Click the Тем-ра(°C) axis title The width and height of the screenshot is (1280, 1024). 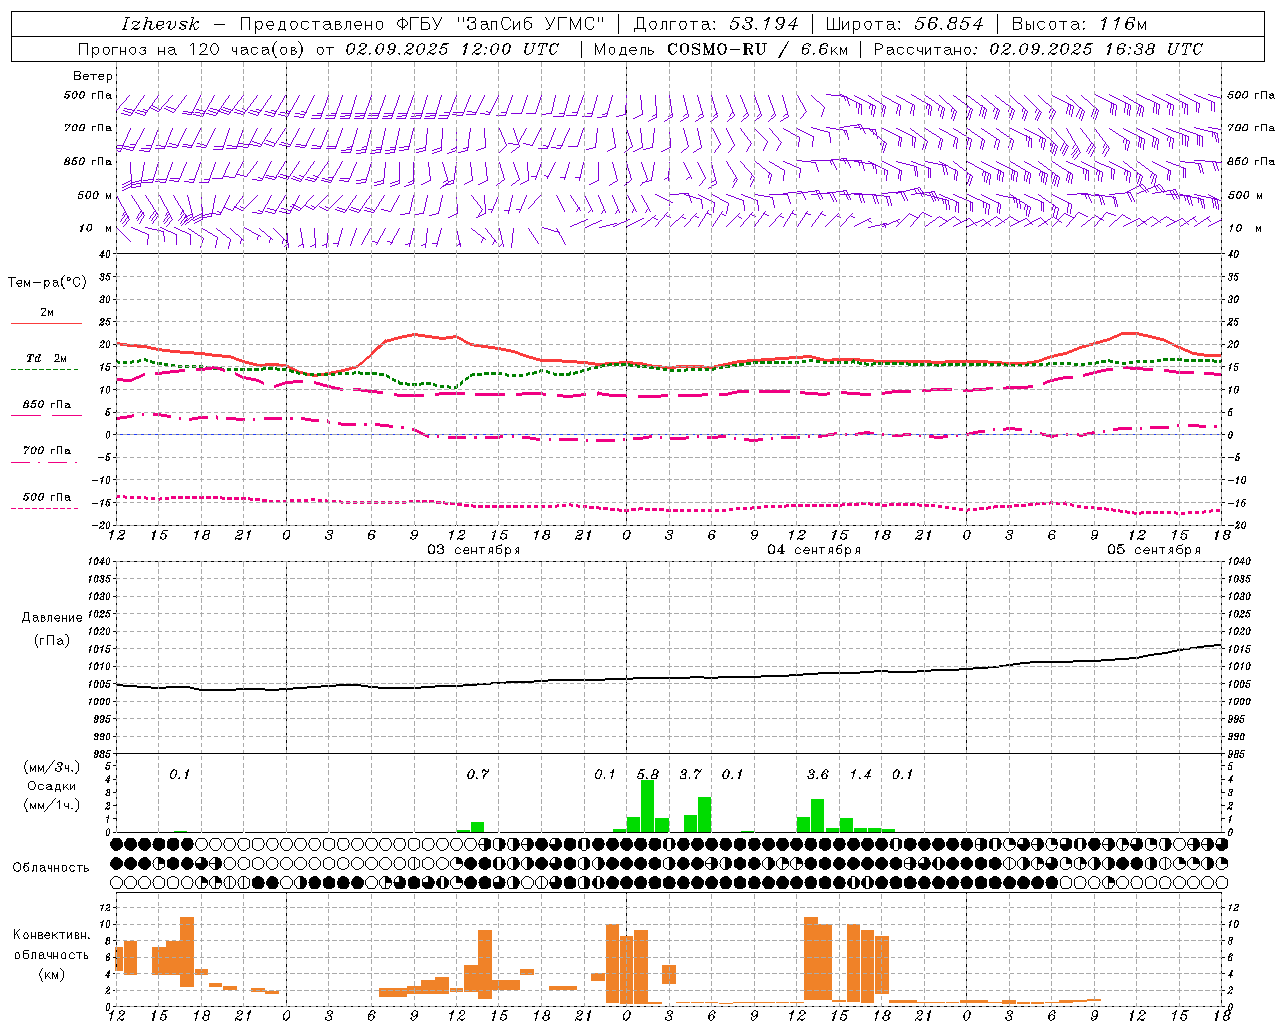coord(47,283)
